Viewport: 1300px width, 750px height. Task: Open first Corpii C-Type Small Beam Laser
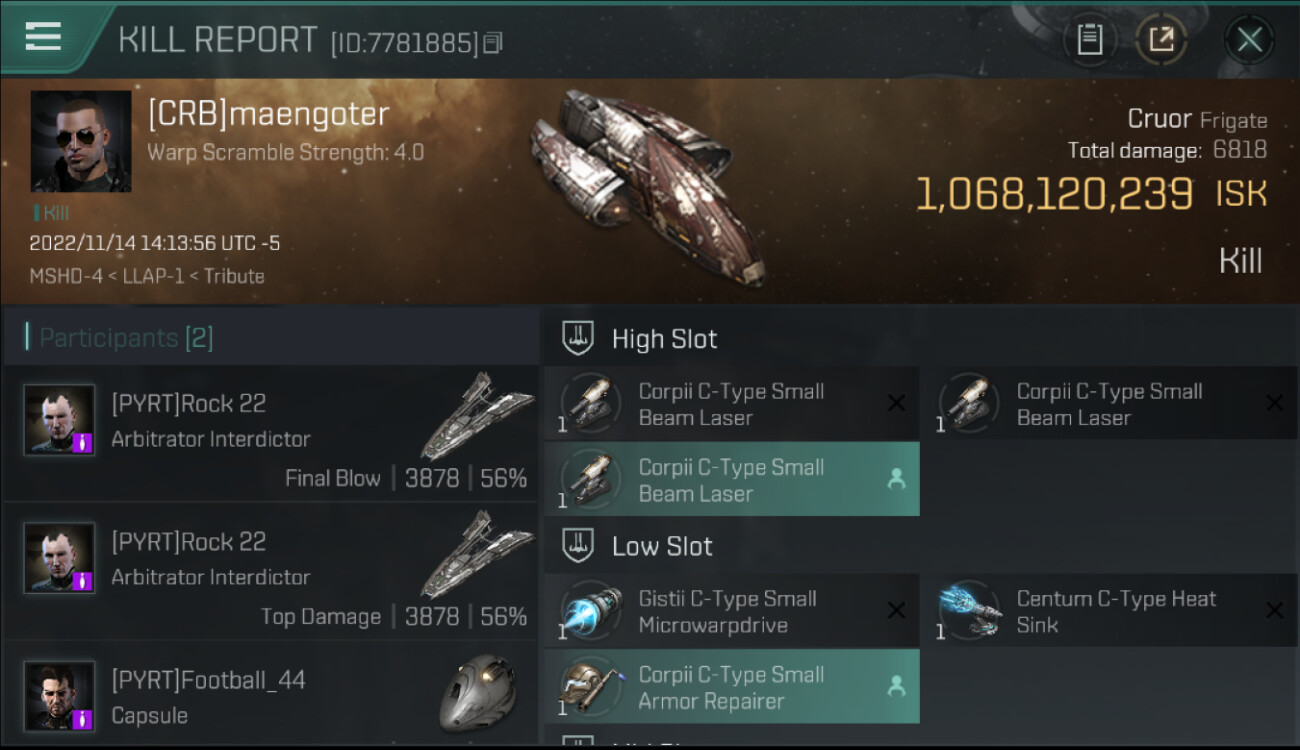click(x=732, y=404)
